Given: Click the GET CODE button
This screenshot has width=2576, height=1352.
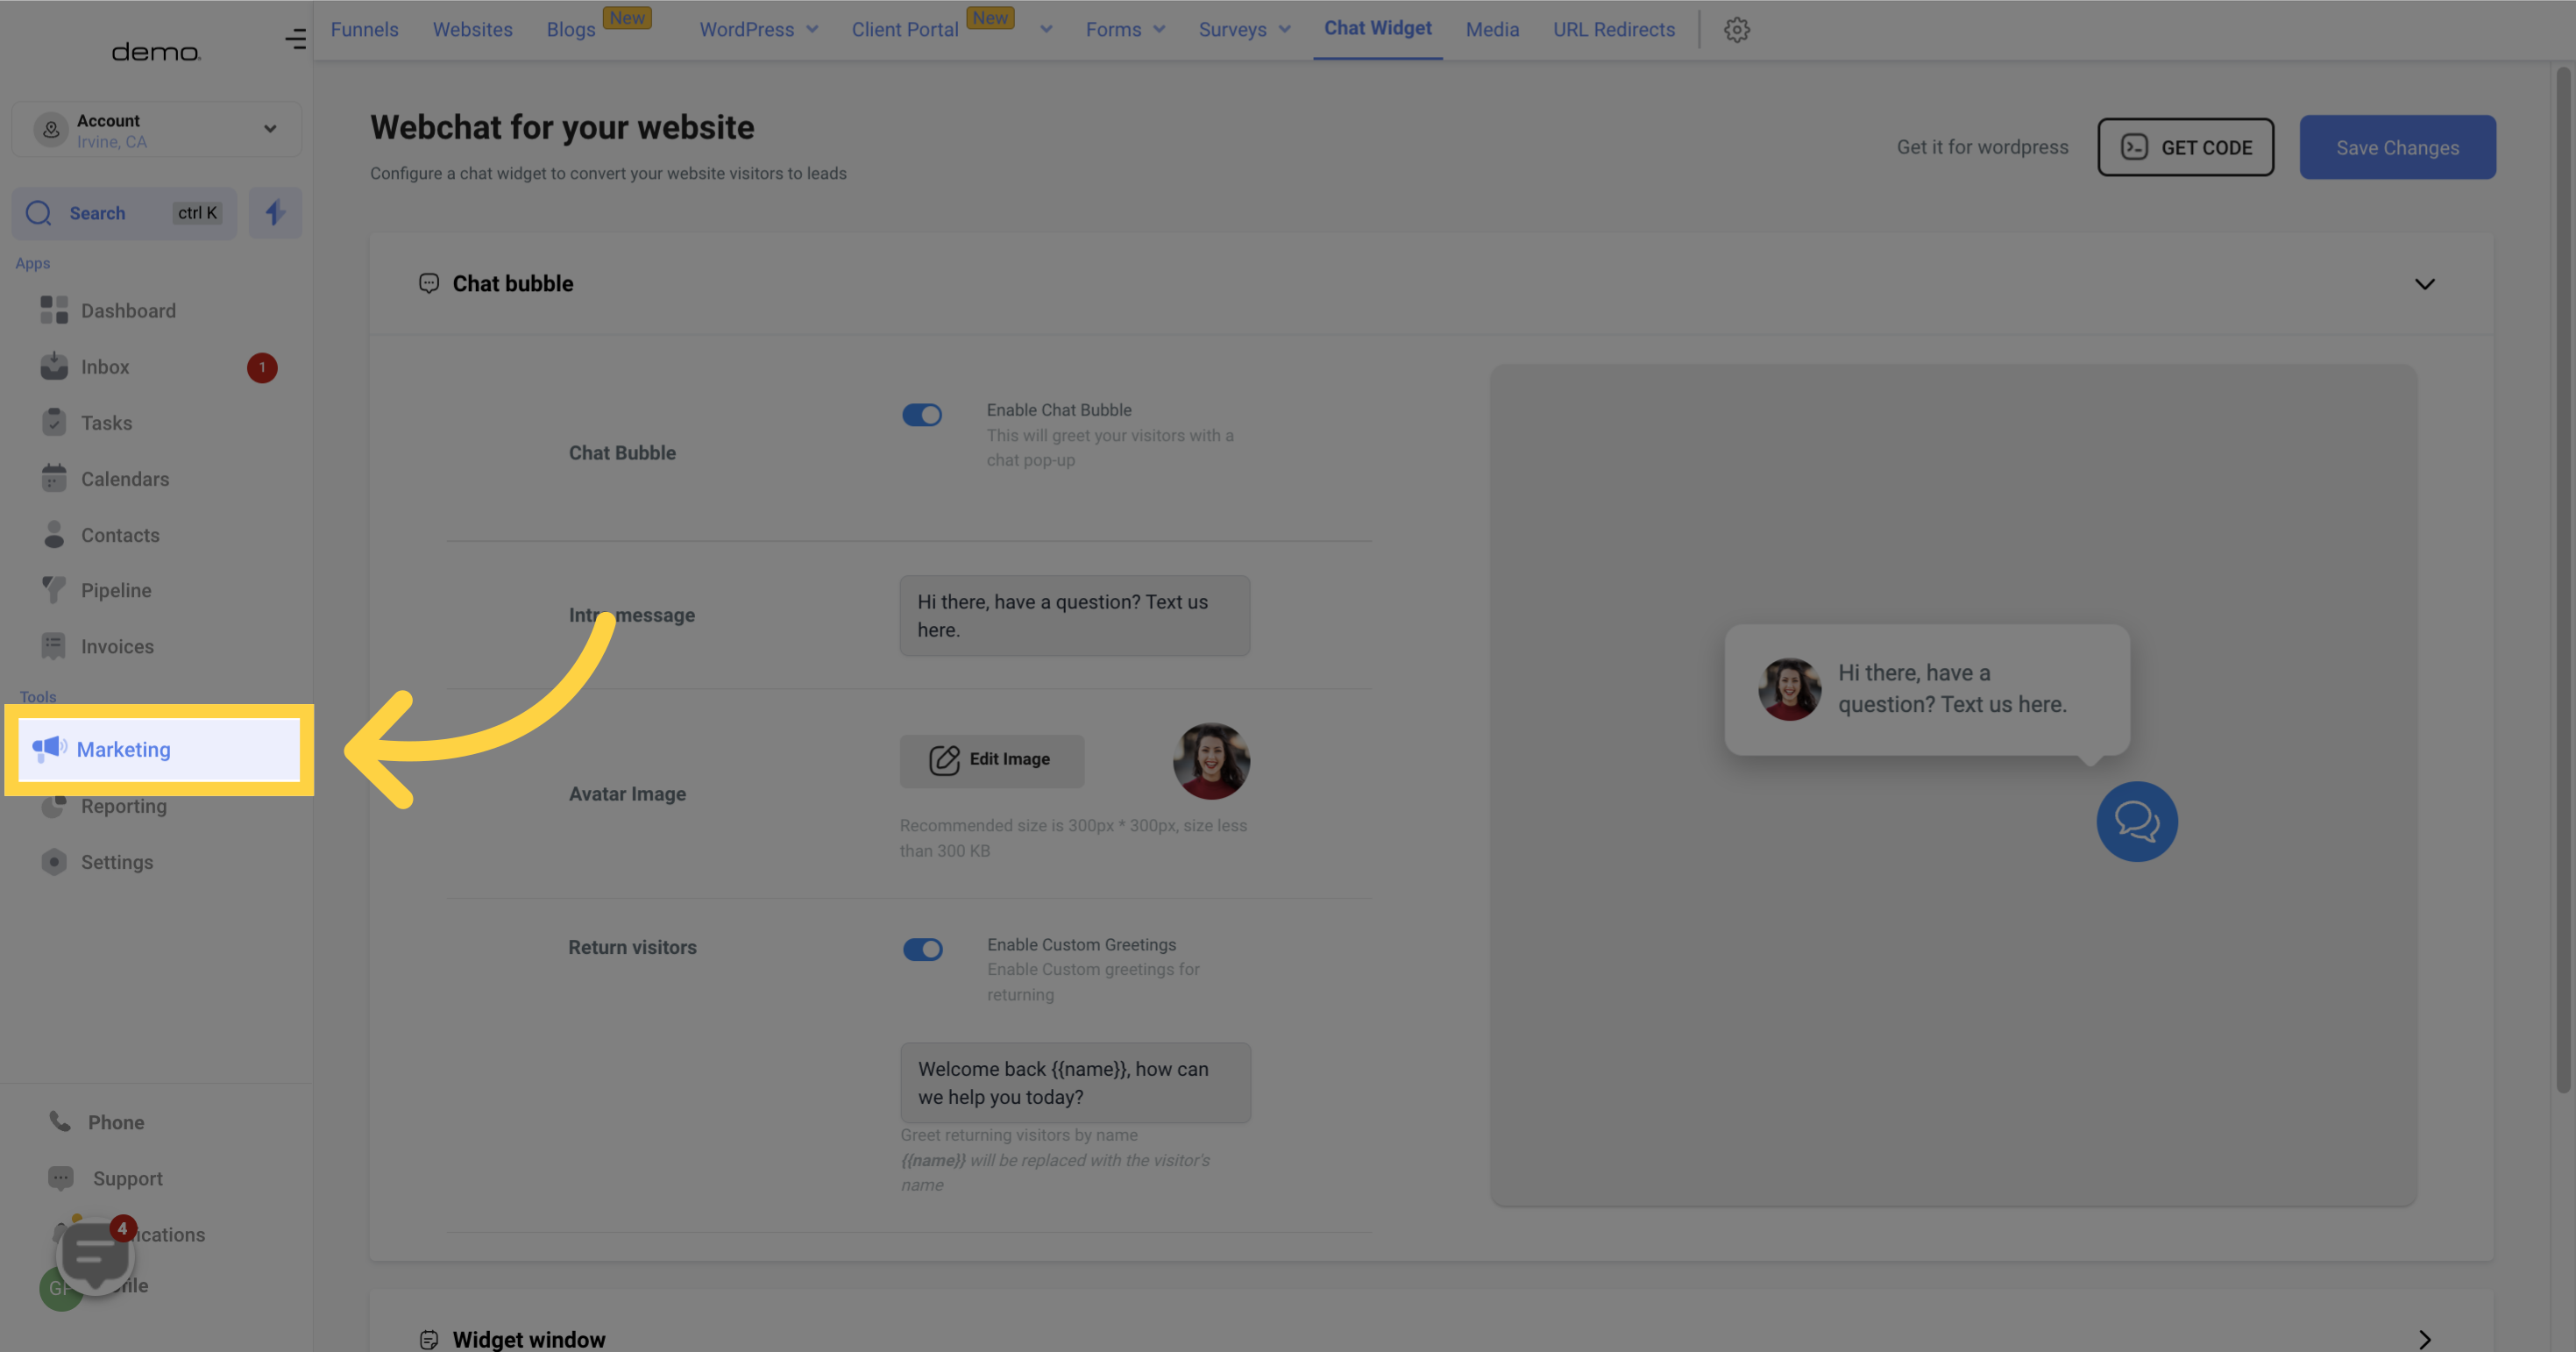Looking at the screenshot, I should click(x=2185, y=147).
